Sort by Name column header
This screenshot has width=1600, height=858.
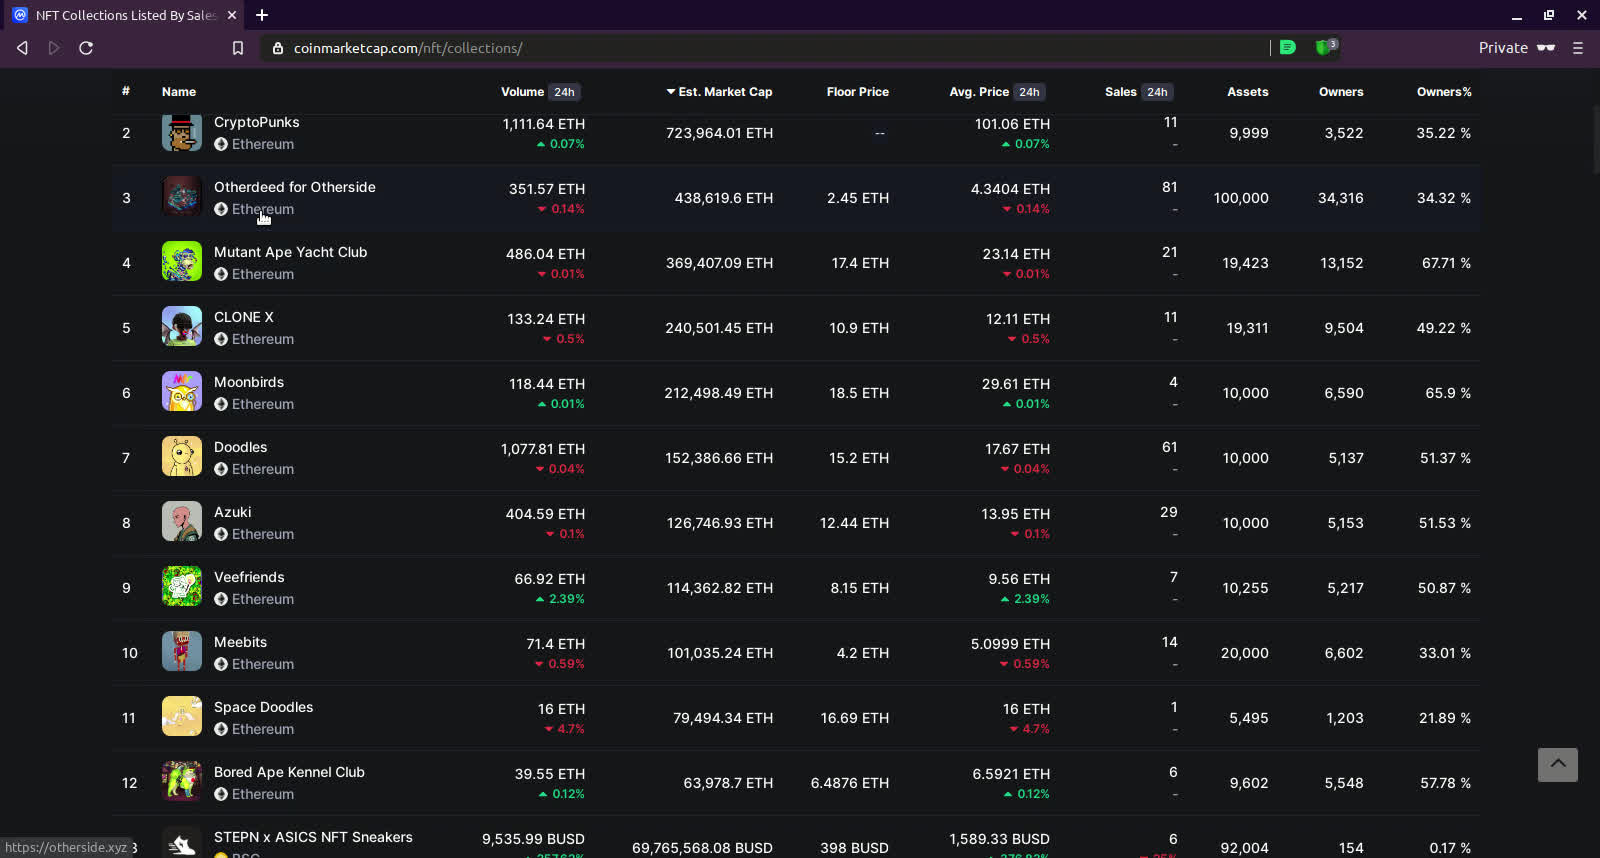tap(179, 92)
